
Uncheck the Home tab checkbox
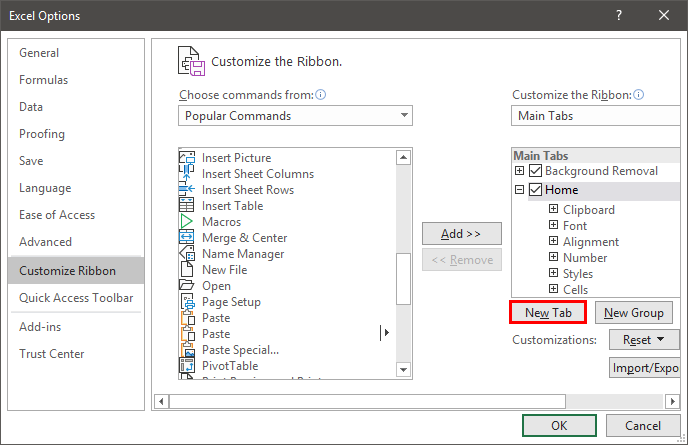pyautogui.click(x=535, y=190)
